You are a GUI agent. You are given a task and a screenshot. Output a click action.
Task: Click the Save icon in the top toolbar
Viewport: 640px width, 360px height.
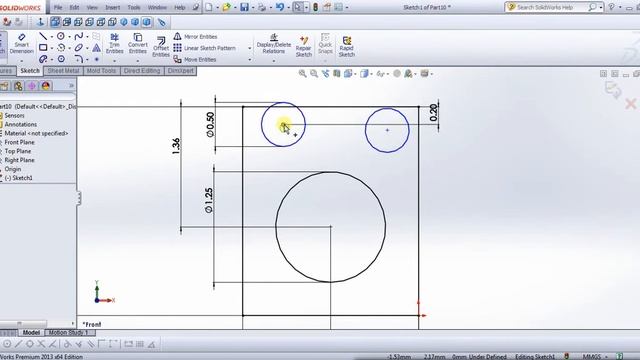pos(244,7)
